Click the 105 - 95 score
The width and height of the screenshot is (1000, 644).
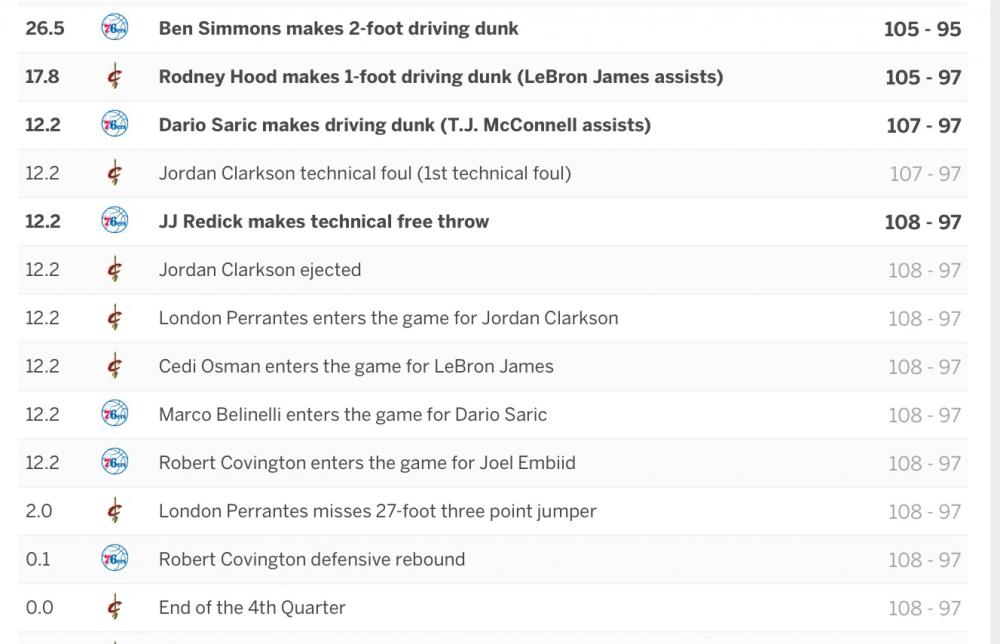click(922, 29)
